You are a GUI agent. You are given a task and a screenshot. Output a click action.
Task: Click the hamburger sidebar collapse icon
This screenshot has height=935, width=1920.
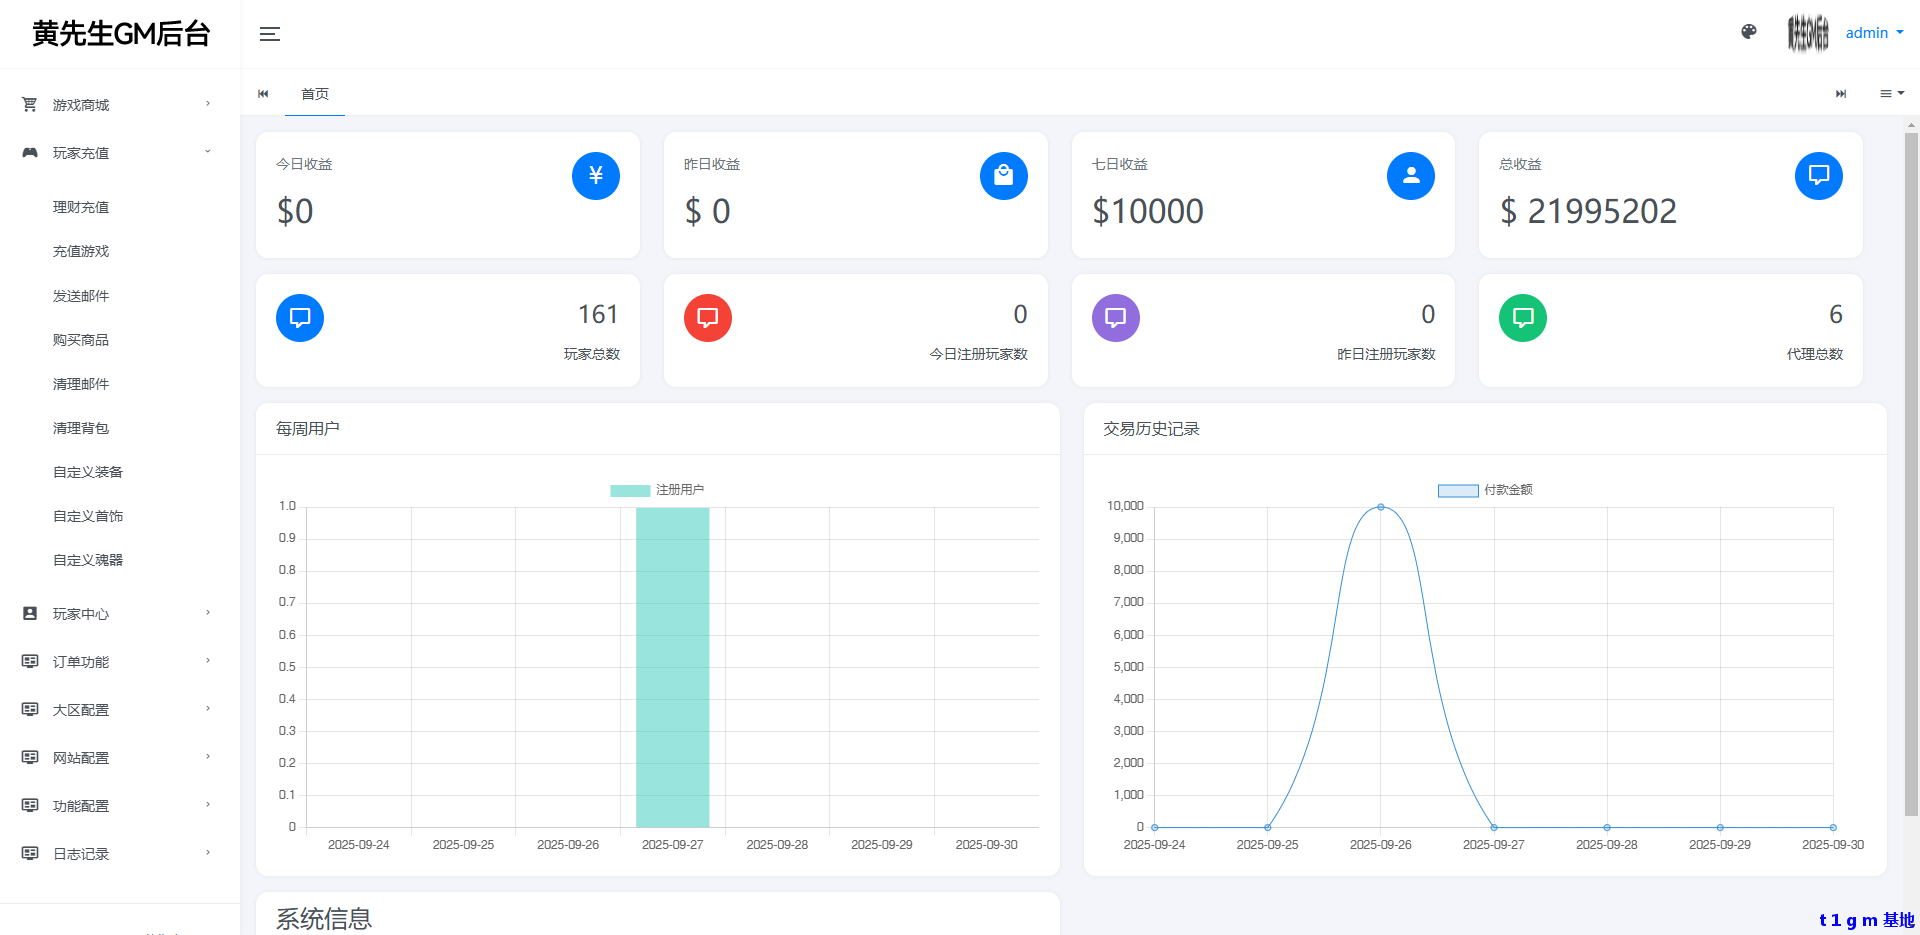coord(269,34)
